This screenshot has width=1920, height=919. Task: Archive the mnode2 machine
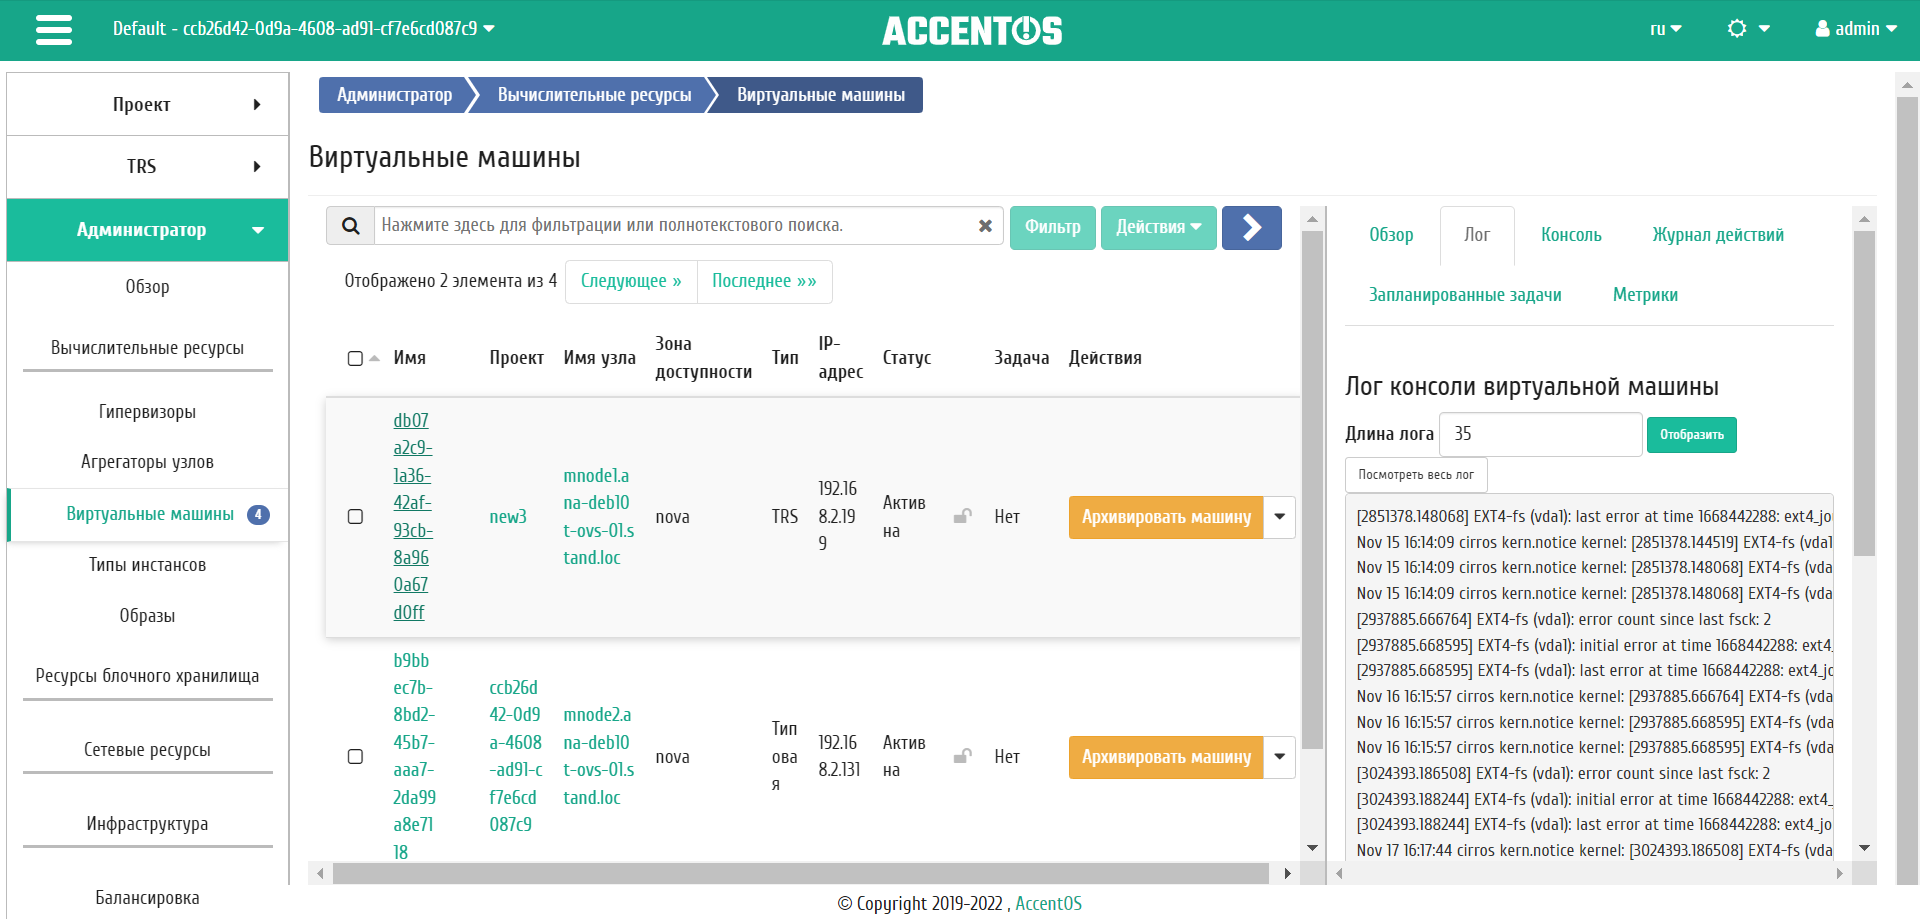click(1166, 757)
